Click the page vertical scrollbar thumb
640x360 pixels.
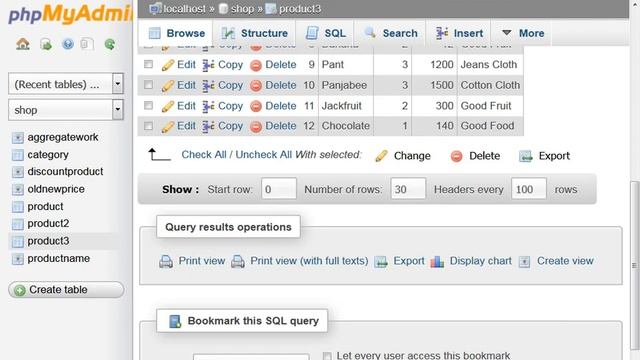click(x=635, y=265)
